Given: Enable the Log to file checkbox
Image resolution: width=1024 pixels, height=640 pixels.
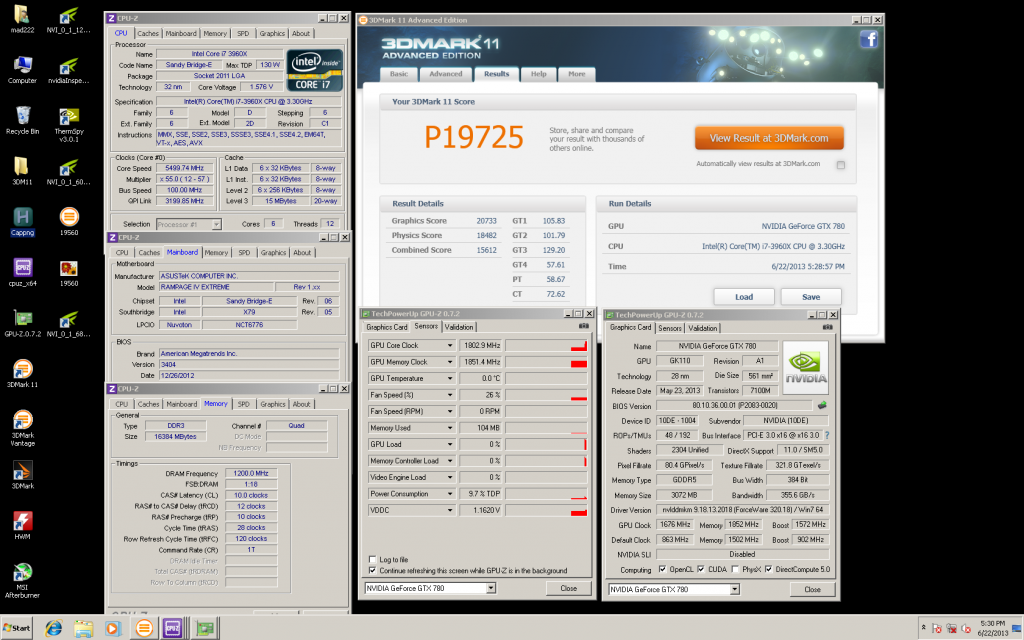Looking at the screenshot, I should point(373,560).
